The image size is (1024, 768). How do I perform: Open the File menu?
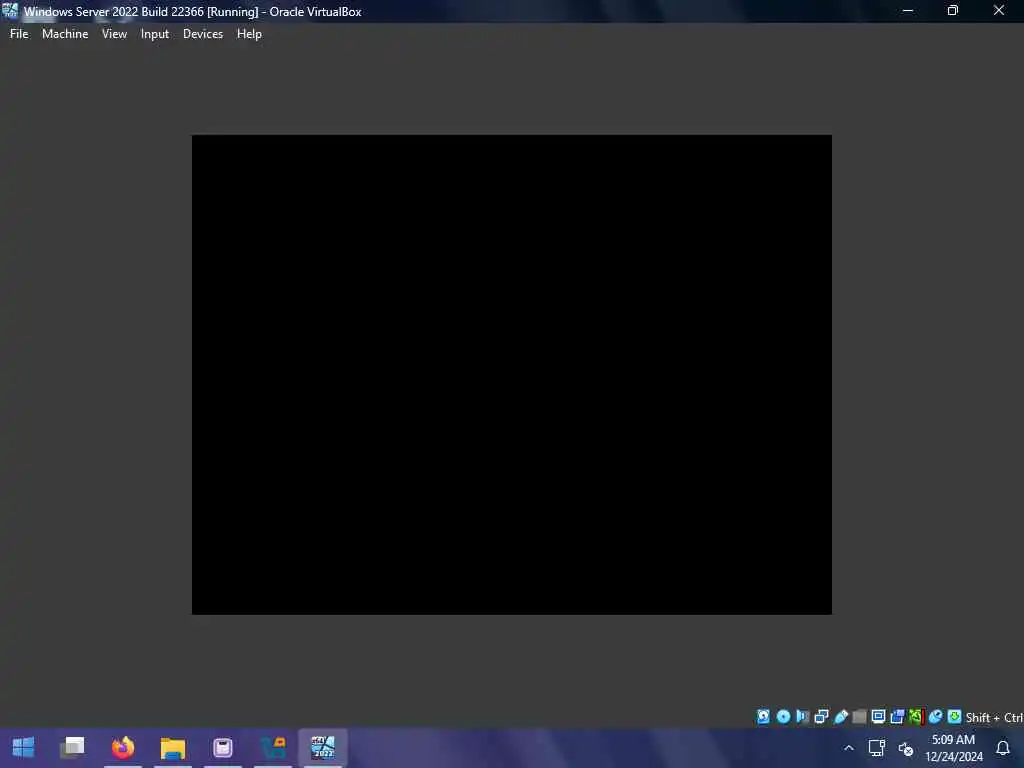point(19,34)
